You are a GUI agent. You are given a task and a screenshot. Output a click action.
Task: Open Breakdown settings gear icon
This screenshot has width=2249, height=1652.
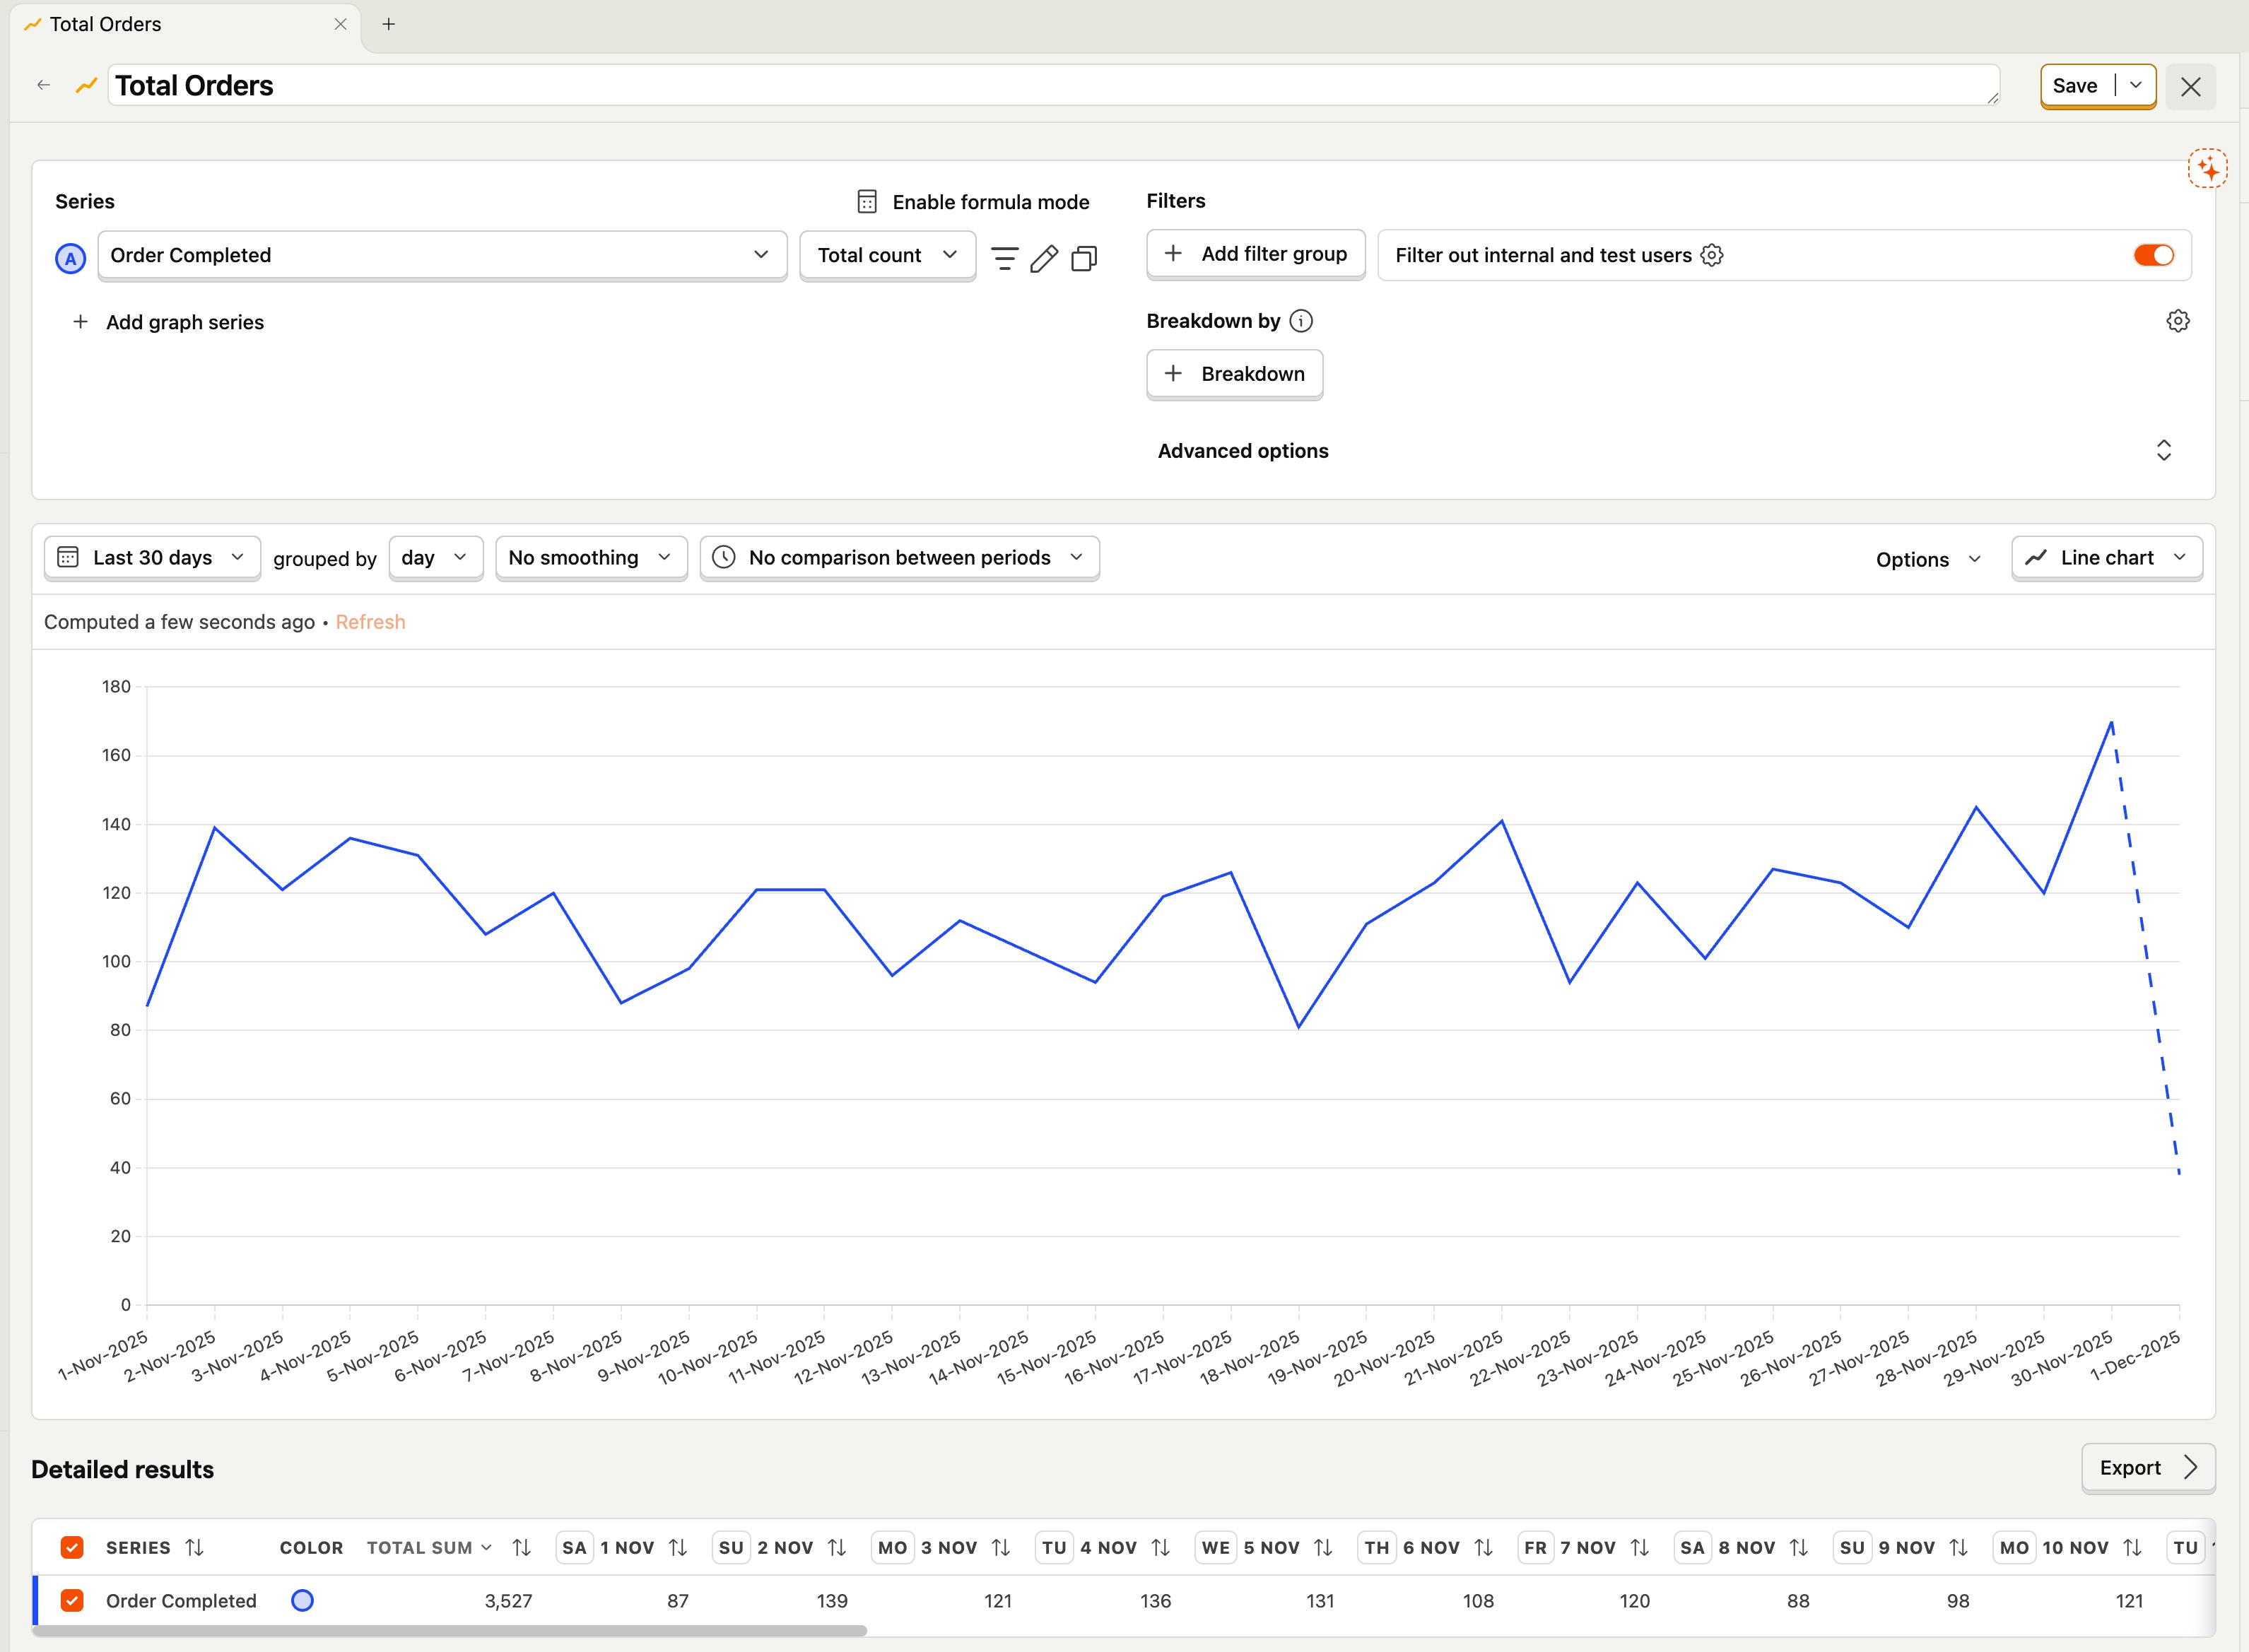click(x=2178, y=321)
